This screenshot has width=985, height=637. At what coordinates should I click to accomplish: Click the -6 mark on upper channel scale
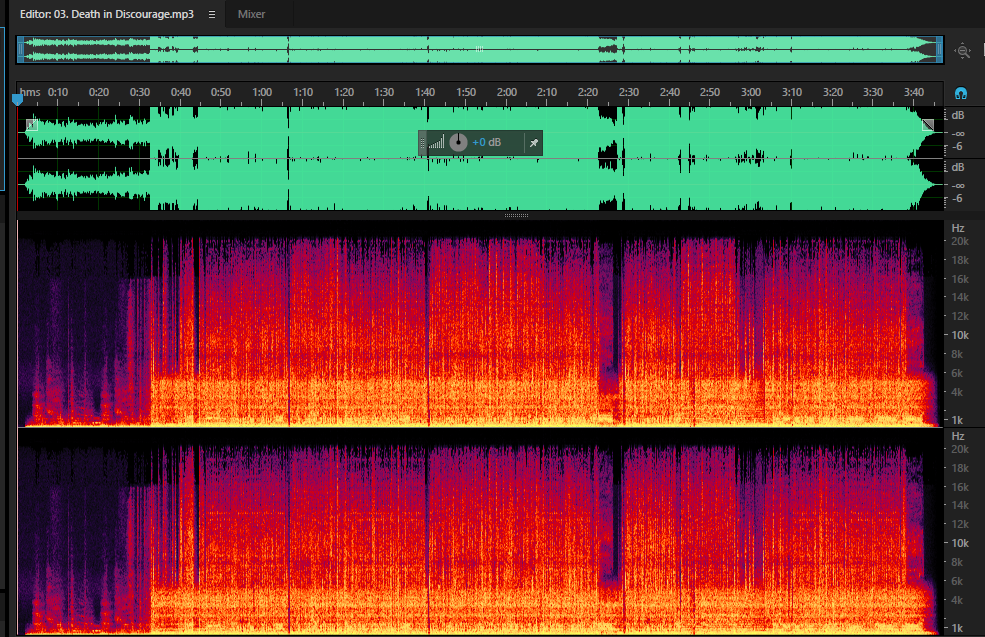[957, 146]
